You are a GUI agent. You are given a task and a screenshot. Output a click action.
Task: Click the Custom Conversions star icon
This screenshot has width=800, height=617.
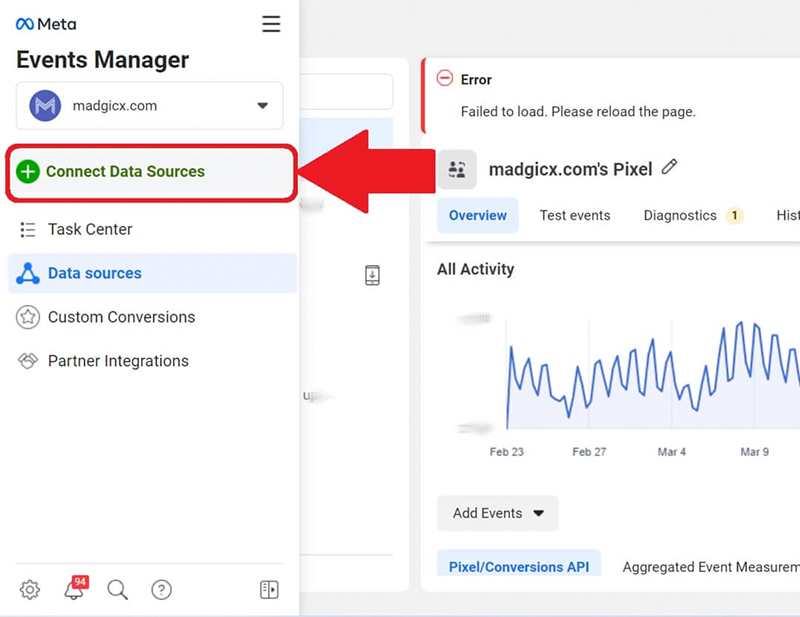click(x=28, y=317)
